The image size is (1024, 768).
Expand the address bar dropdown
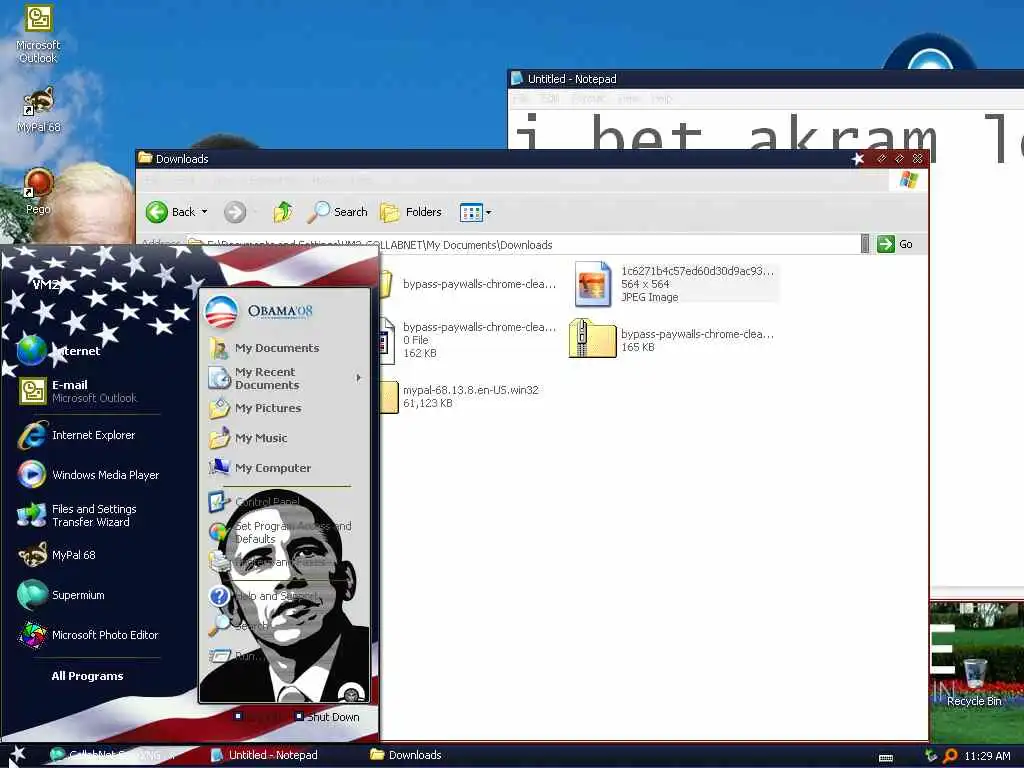[x=865, y=244]
